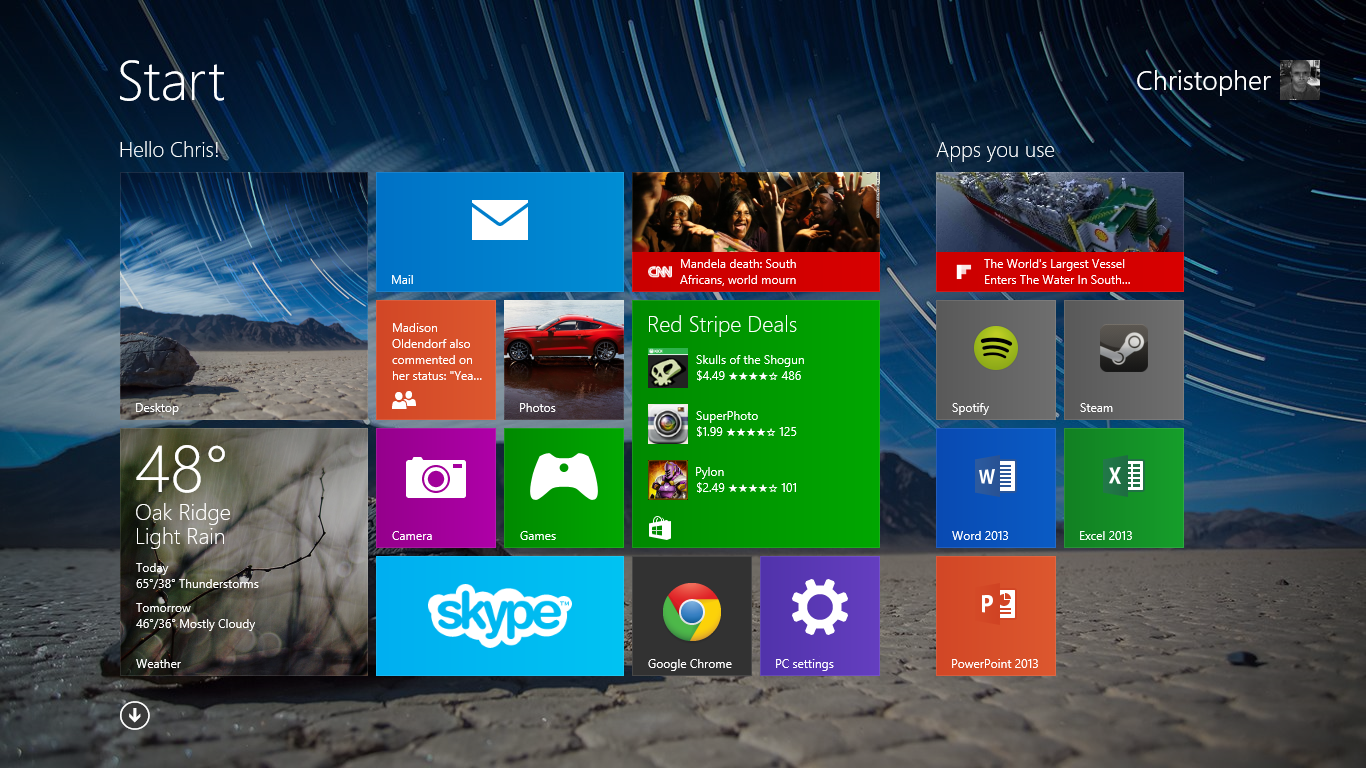Click the Light Rain condition text
Screen dimensions: 1366x768
click(x=180, y=537)
